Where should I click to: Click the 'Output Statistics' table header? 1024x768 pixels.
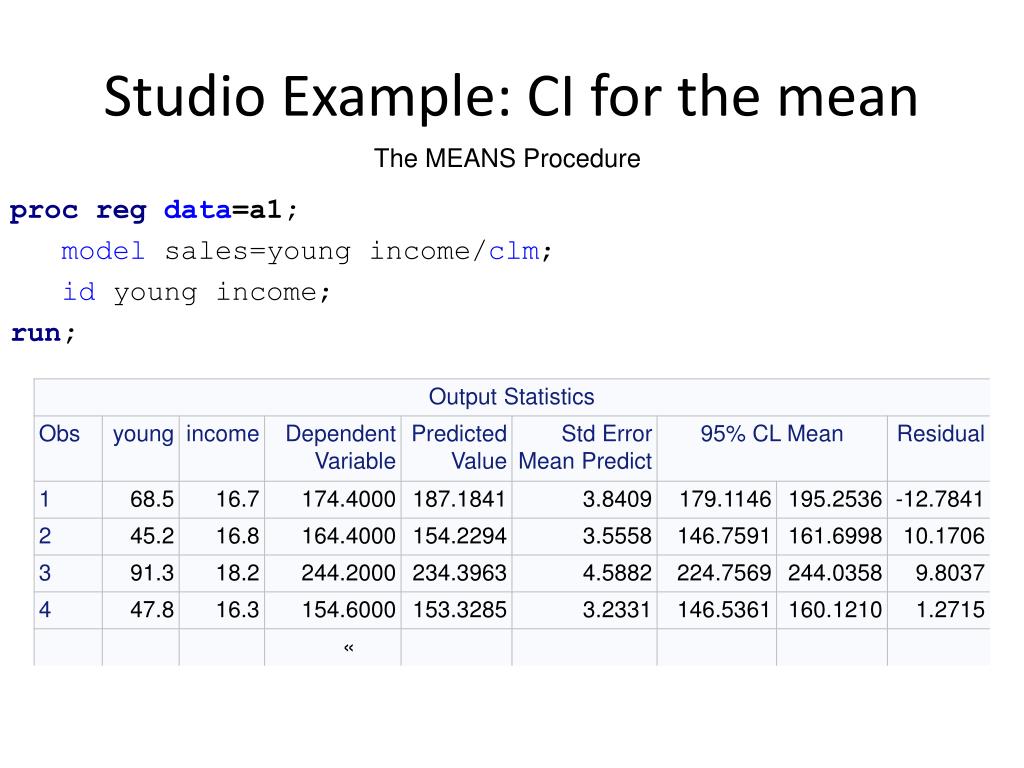(x=511, y=396)
